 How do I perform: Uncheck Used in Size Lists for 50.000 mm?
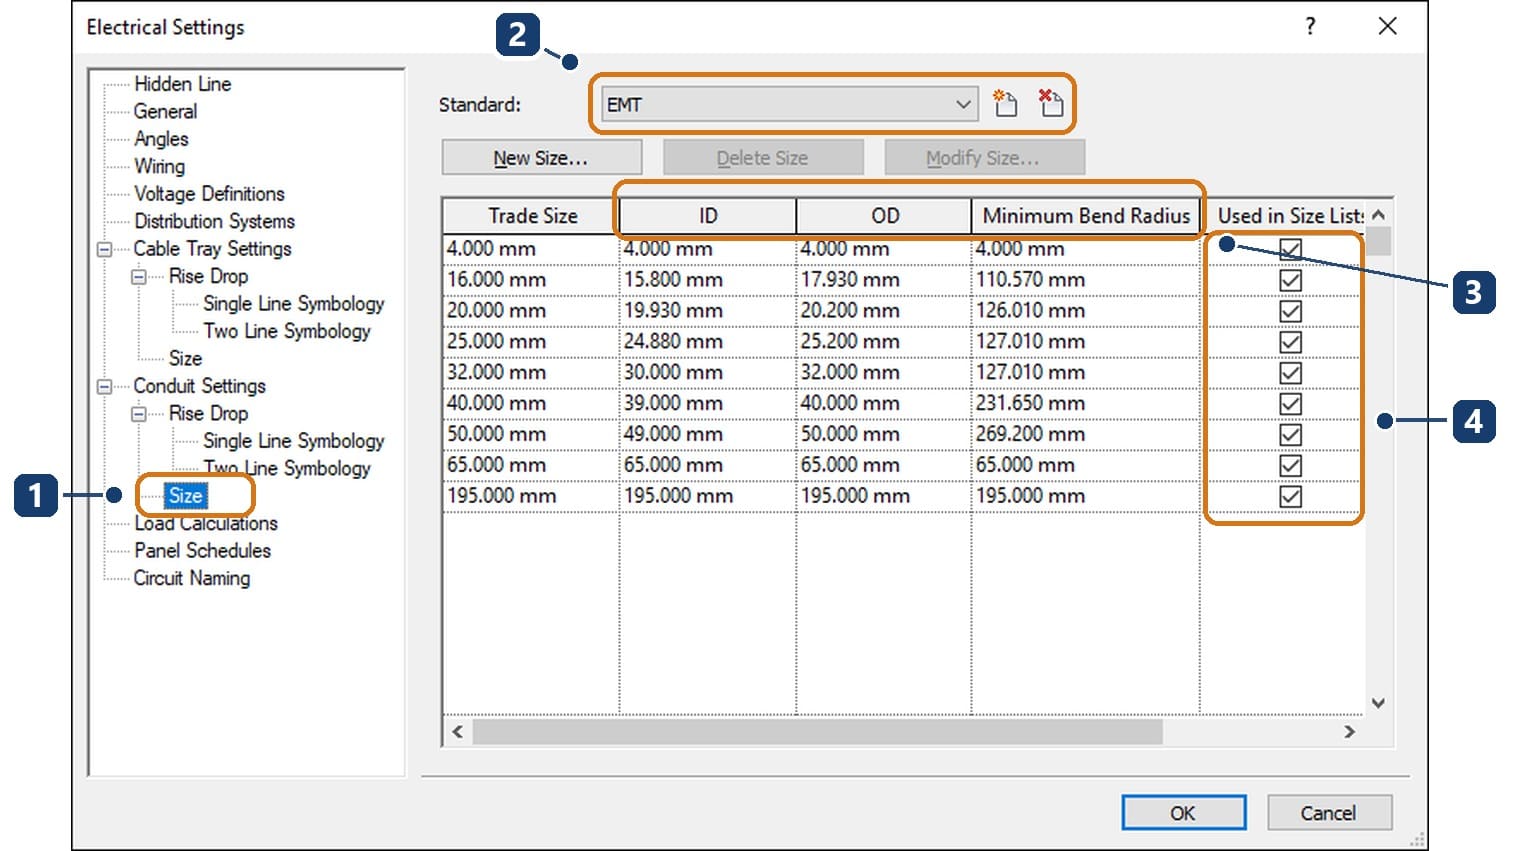point(1290,435)
